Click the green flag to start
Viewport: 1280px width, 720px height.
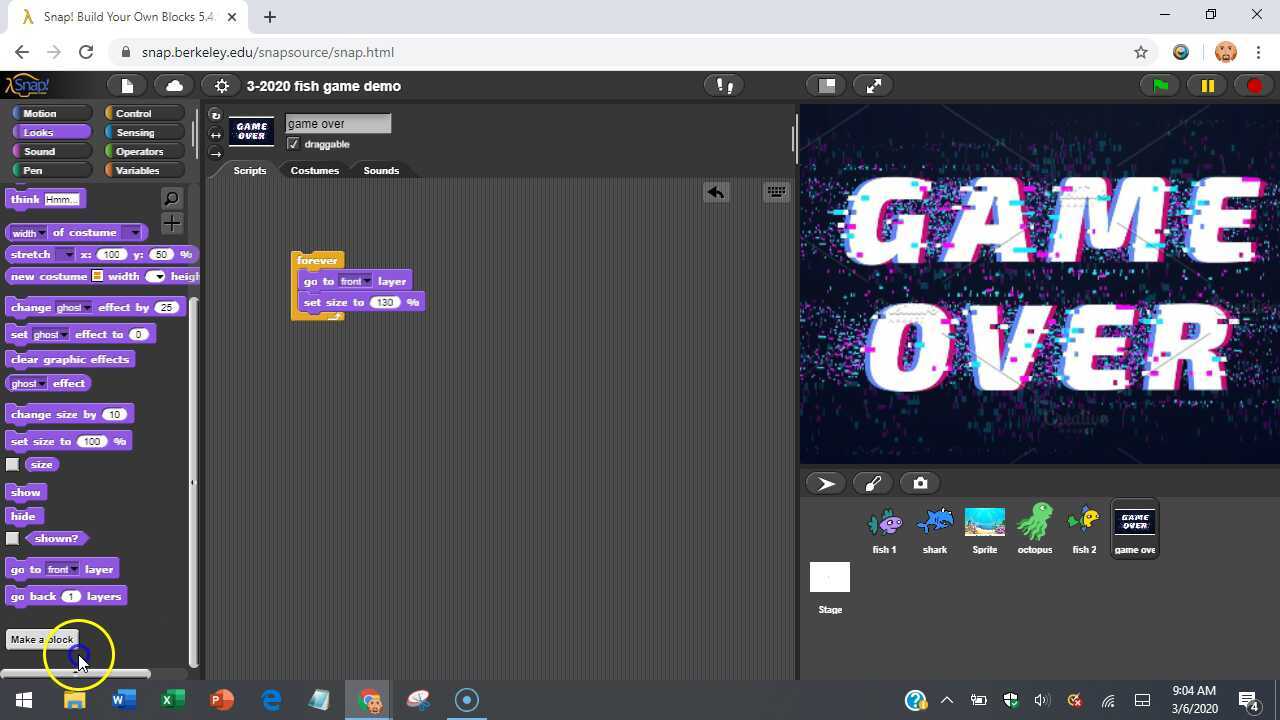(1160, 86)
